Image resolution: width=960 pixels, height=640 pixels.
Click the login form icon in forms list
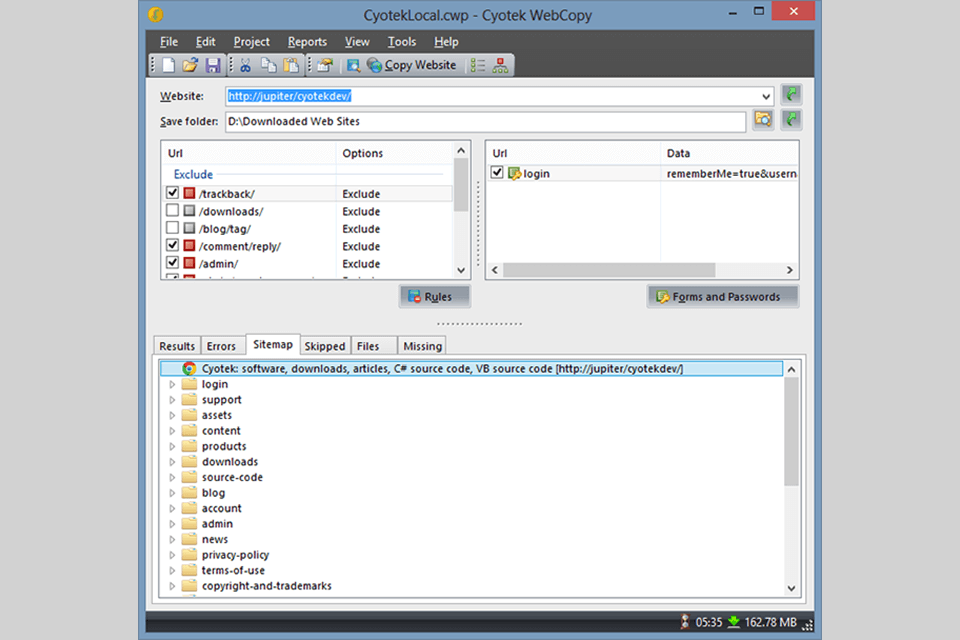(x=514, y=173)
